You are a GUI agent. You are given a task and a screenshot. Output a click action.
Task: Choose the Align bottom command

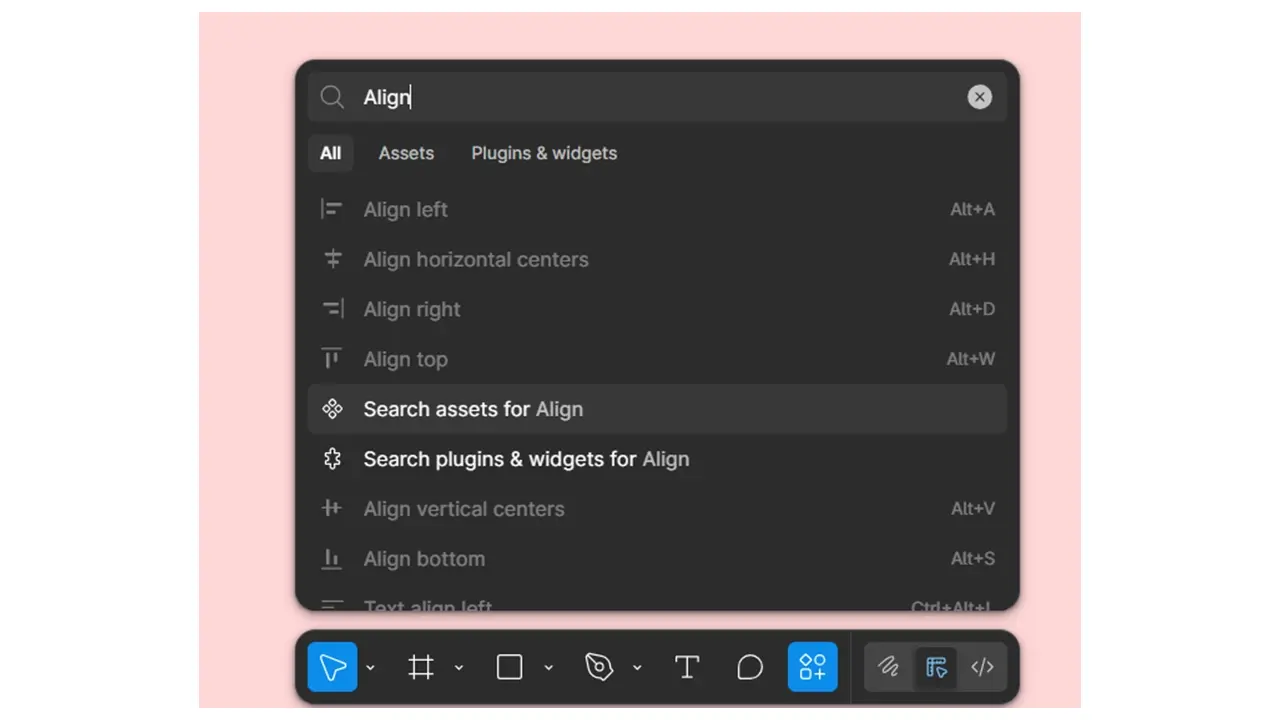(657, 559)
